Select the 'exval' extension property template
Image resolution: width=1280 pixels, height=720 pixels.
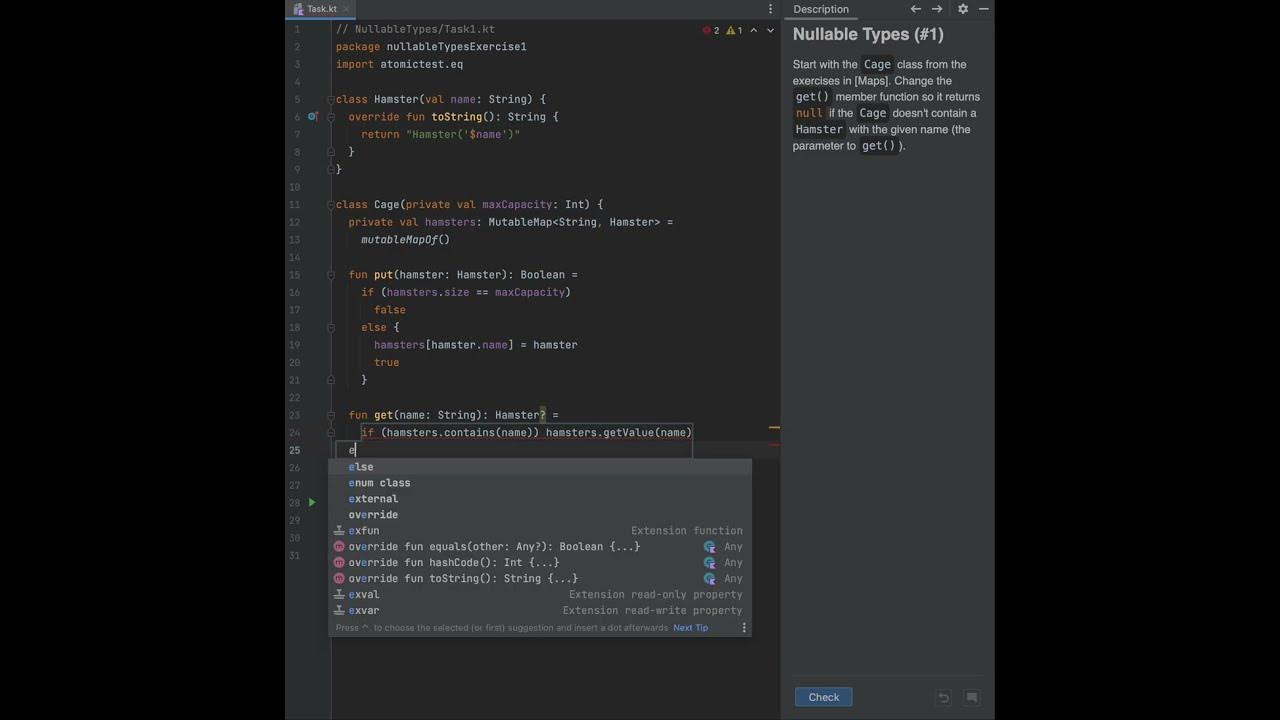pyautogui.click(x=540, y=595)
